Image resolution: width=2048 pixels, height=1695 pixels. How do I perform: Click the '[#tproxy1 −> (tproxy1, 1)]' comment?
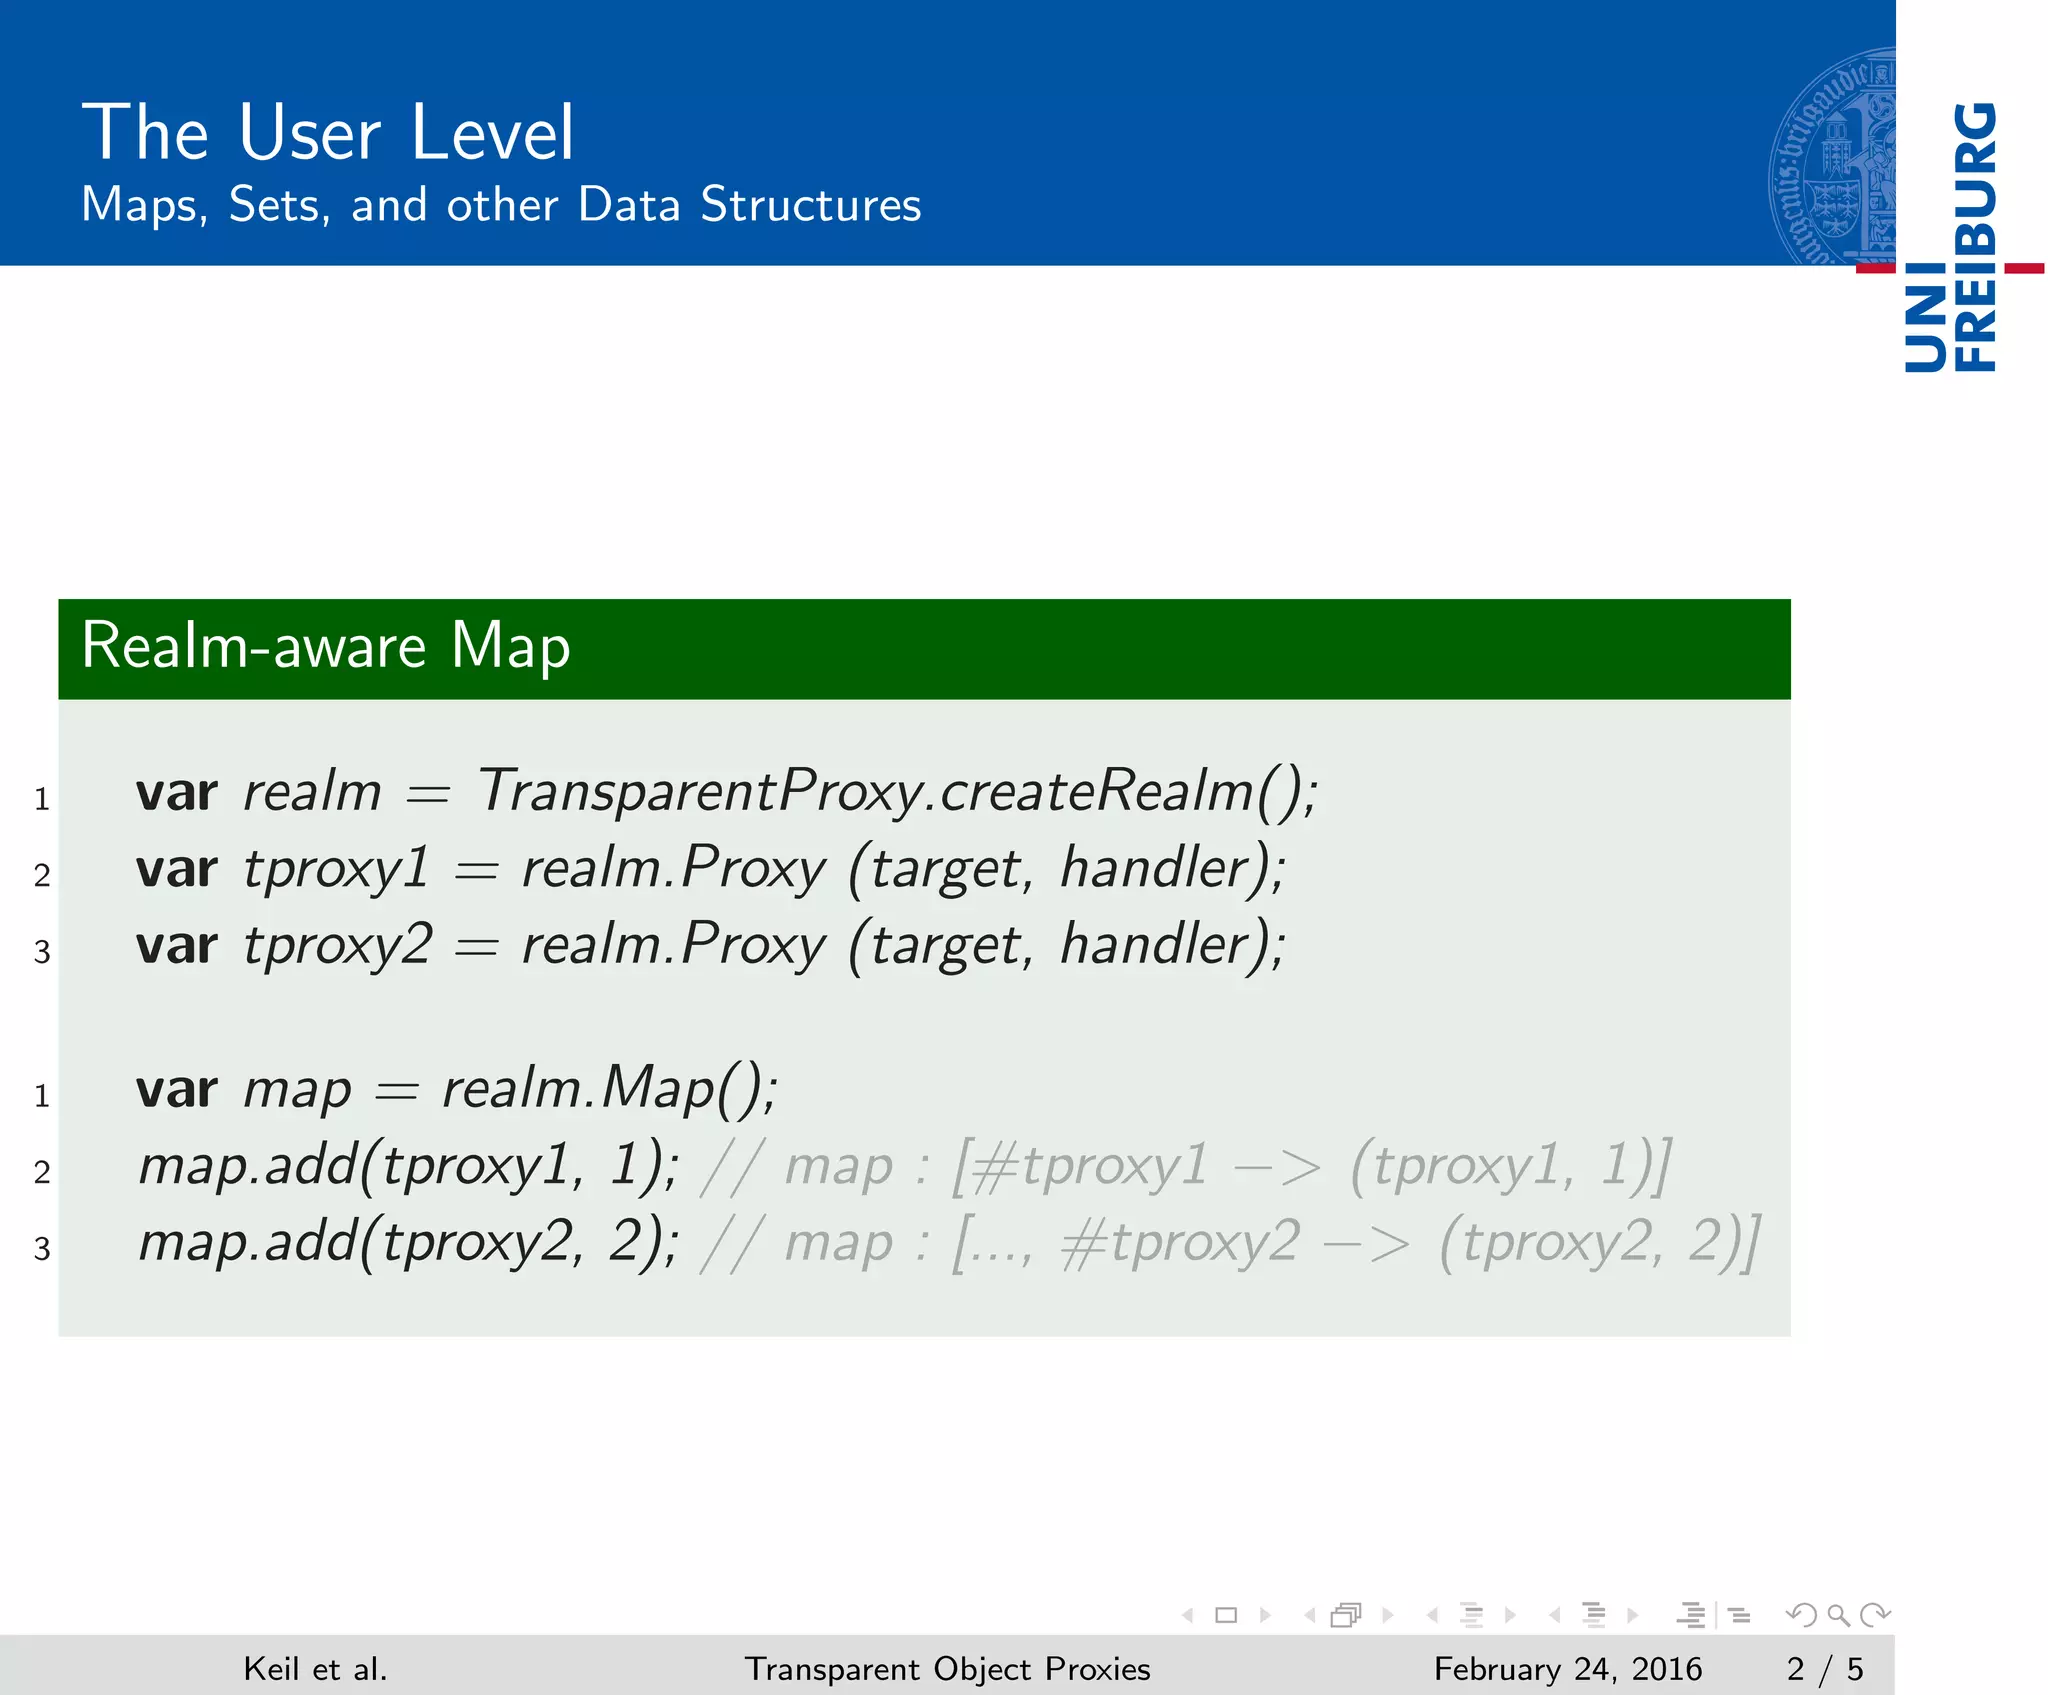tap(1311, 1166)
